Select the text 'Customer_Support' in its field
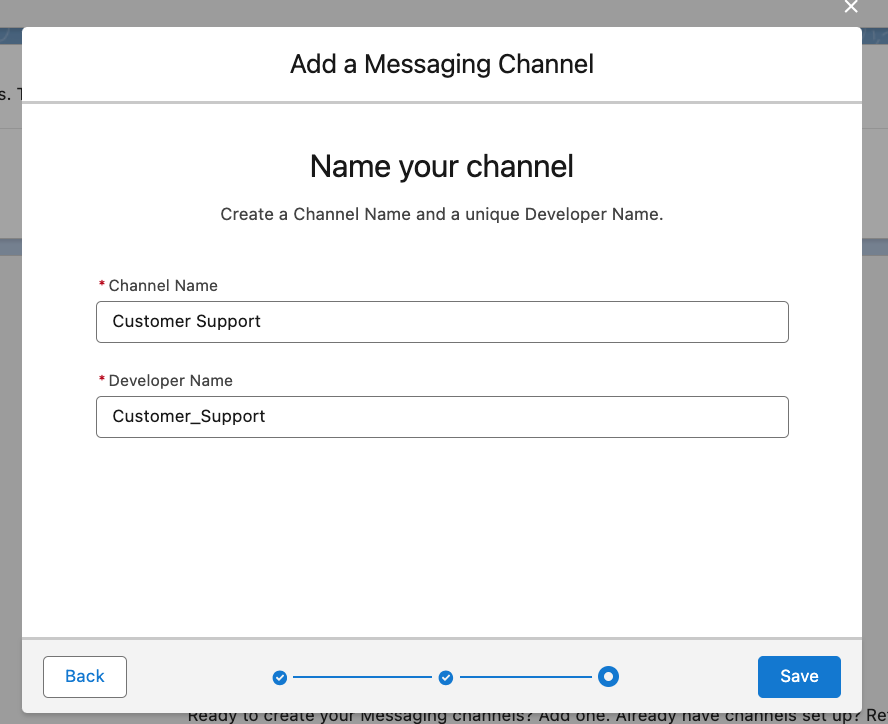 [x=189, y=416]
